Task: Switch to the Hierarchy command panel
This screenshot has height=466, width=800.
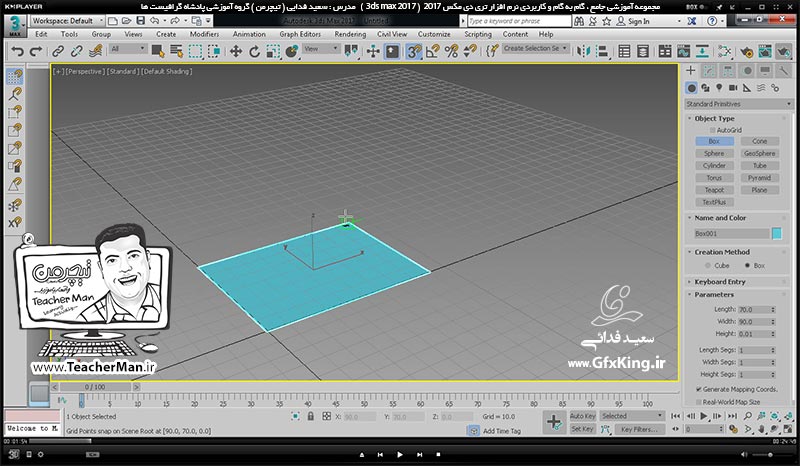Action: click(728, 71)
